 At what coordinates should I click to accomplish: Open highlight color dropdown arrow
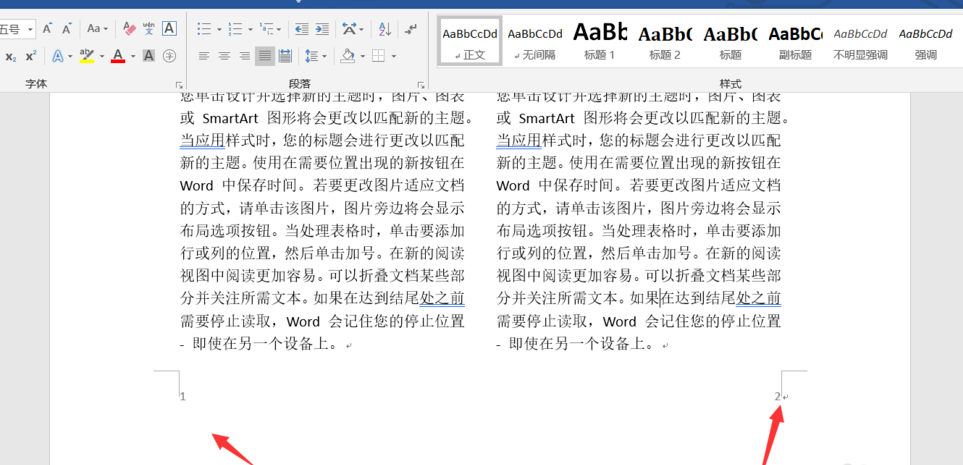click(x=102, y=57)
